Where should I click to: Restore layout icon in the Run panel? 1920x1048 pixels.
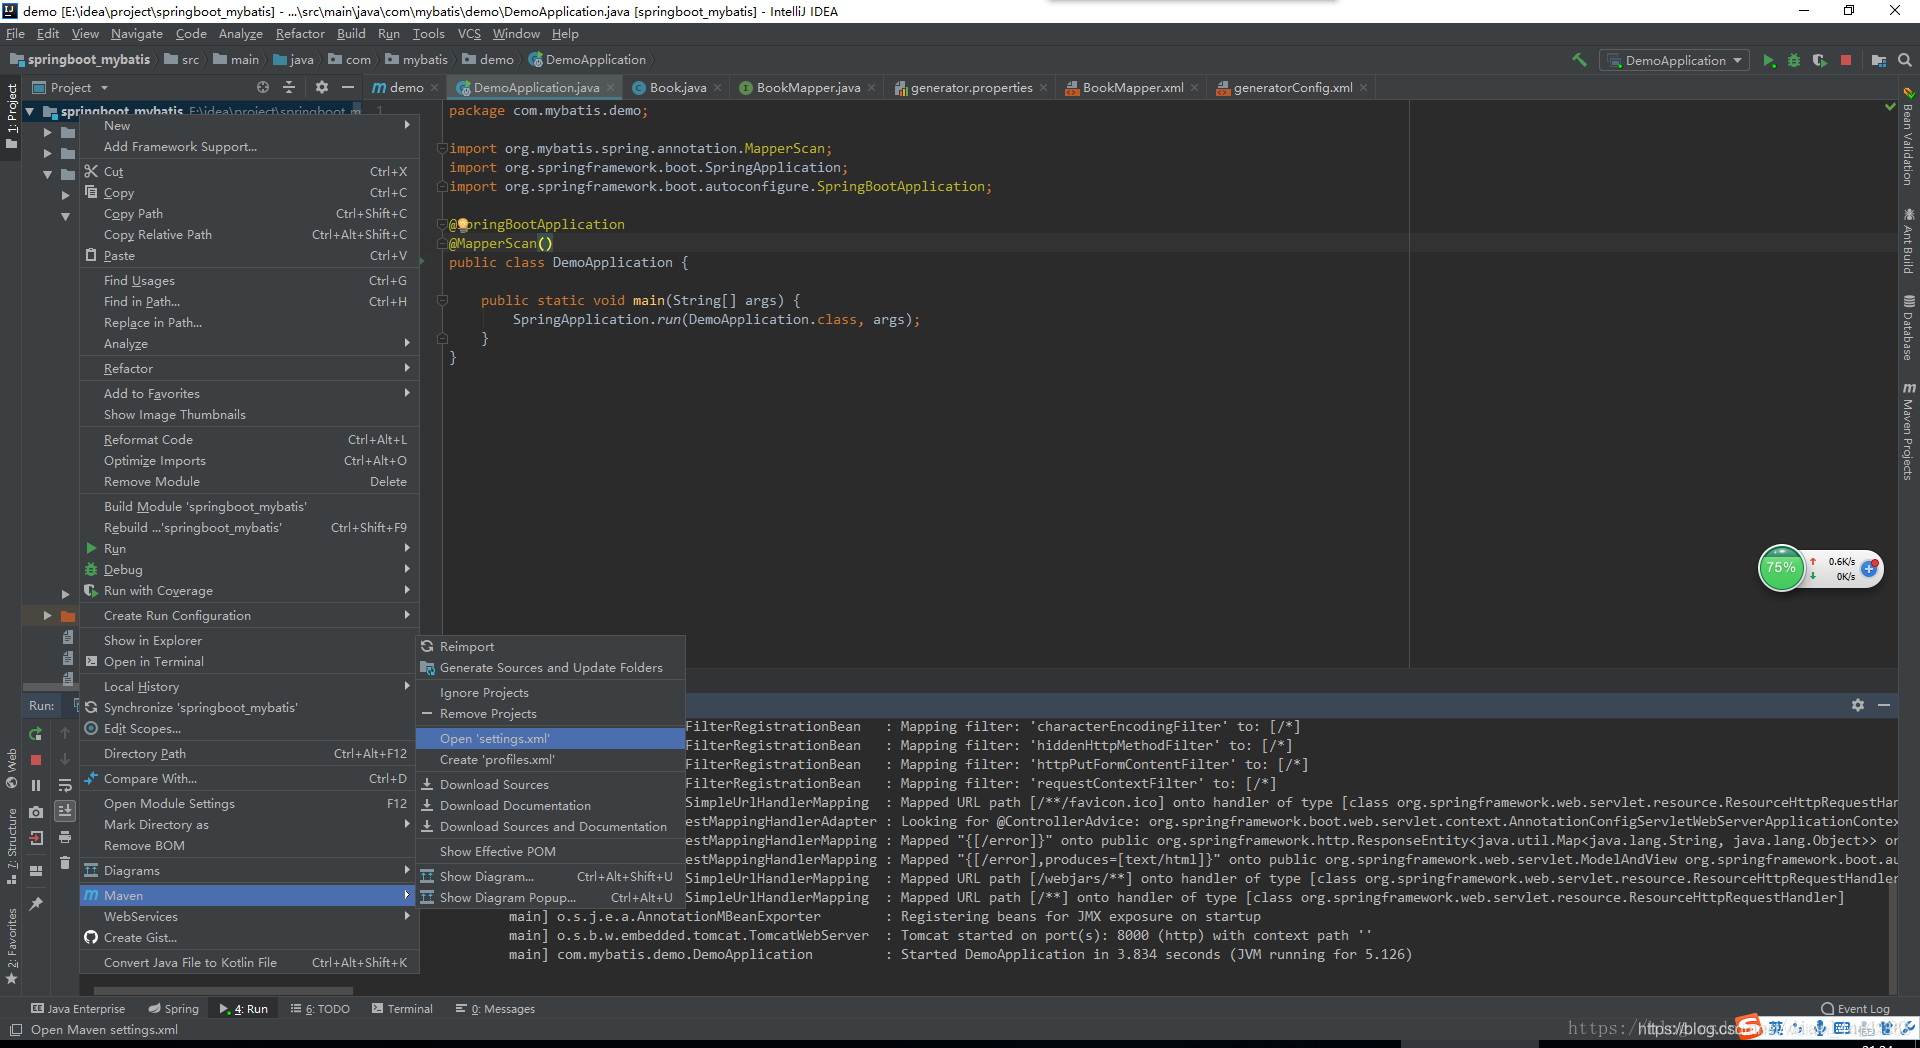[36, 871]
